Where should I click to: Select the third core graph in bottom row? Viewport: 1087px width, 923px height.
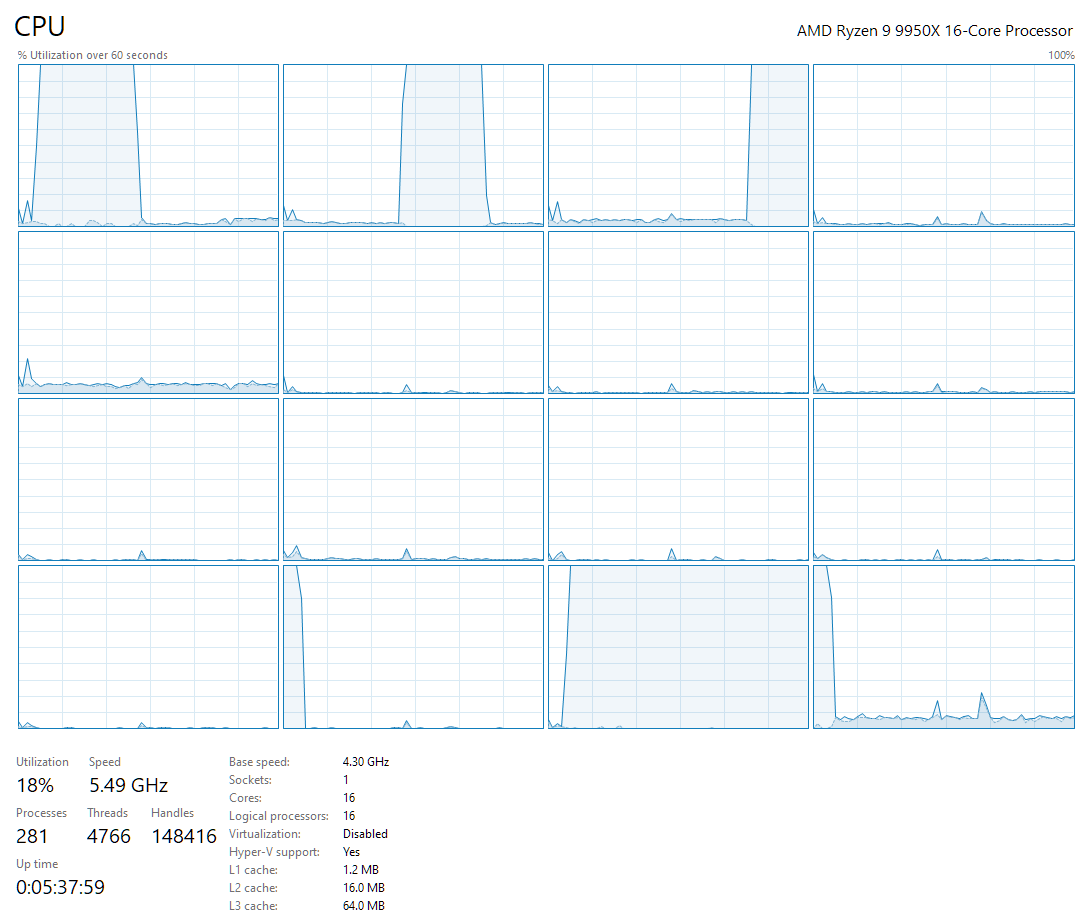point(678,647)
